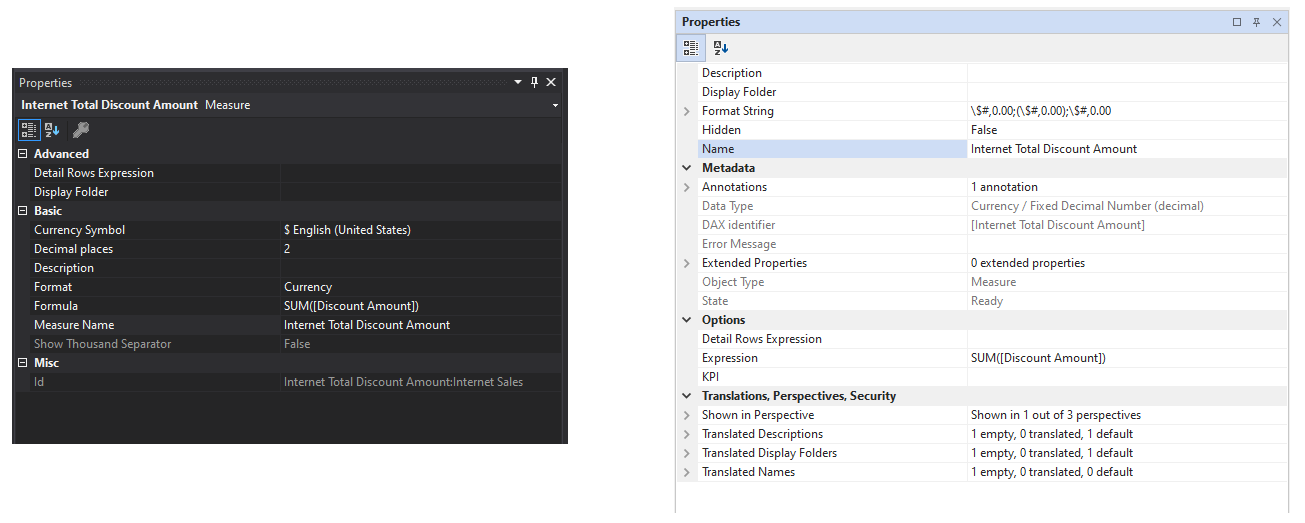Select Object Type property row
Viewport: 1305px width, 523px height.
click(992, 282)
